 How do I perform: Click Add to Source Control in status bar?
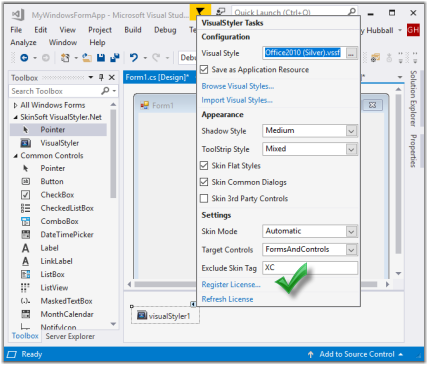pyautogui.click(x=357, y=354)
